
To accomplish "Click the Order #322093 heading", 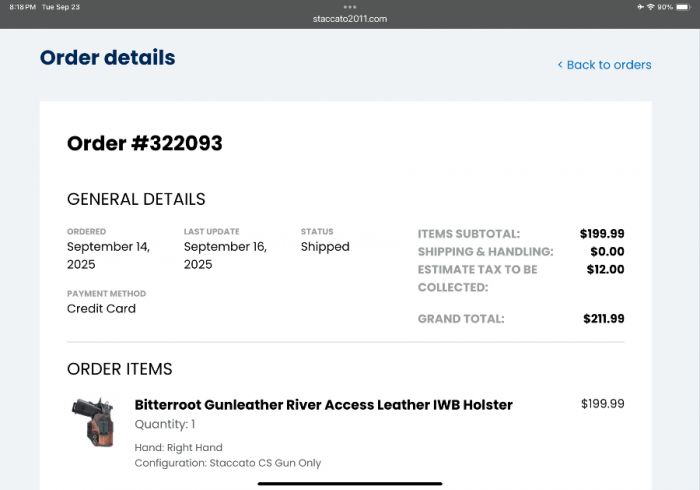I will click(144, 143).
